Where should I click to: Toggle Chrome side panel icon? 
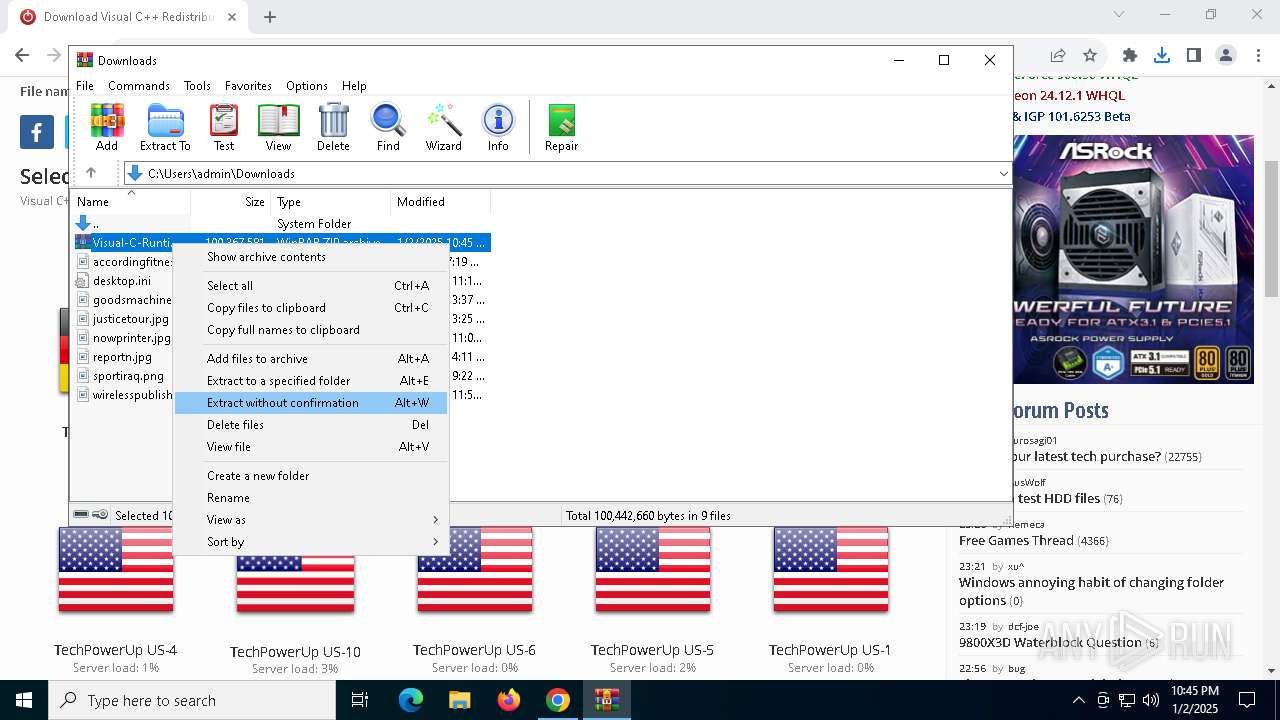(x=1193, y=55)
